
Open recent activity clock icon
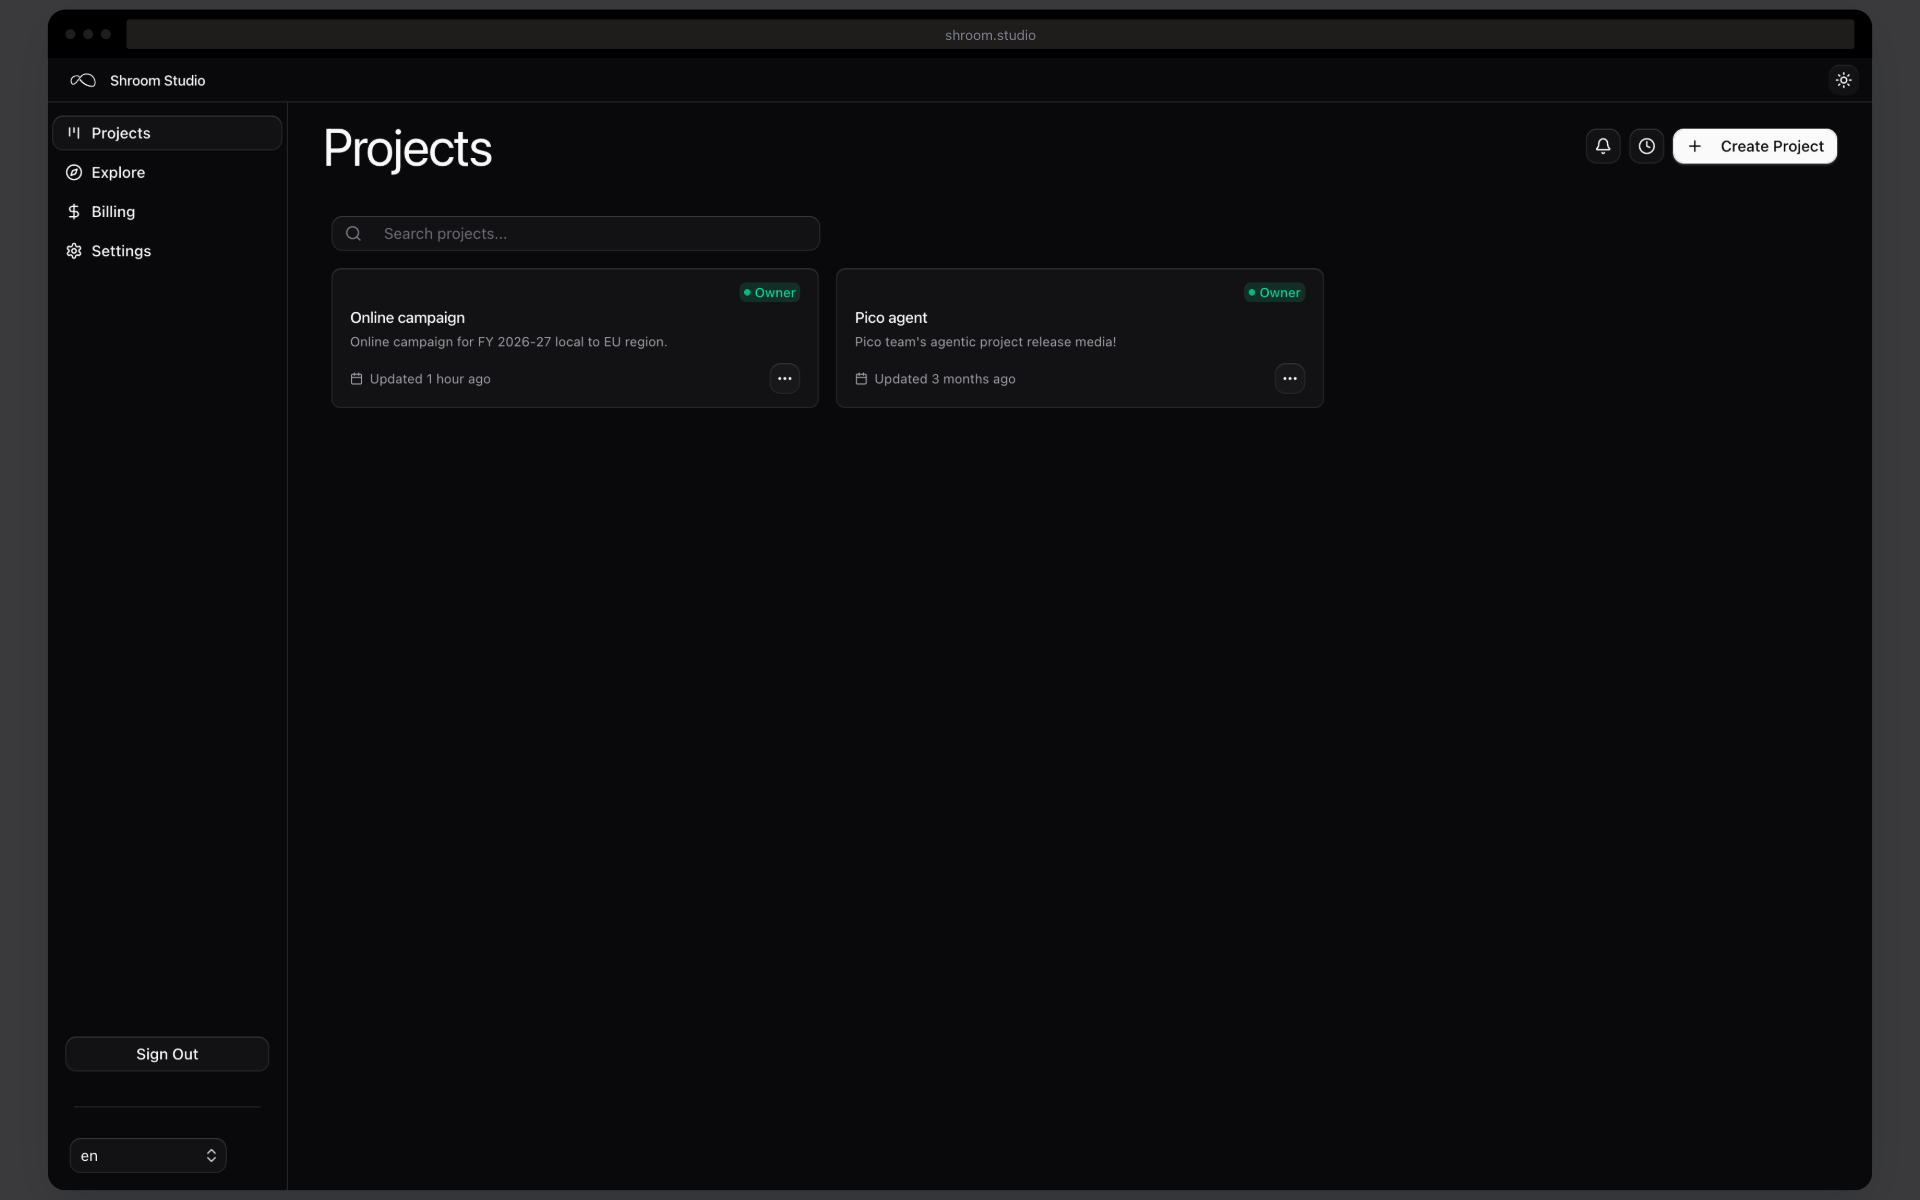coord(1646,146)
